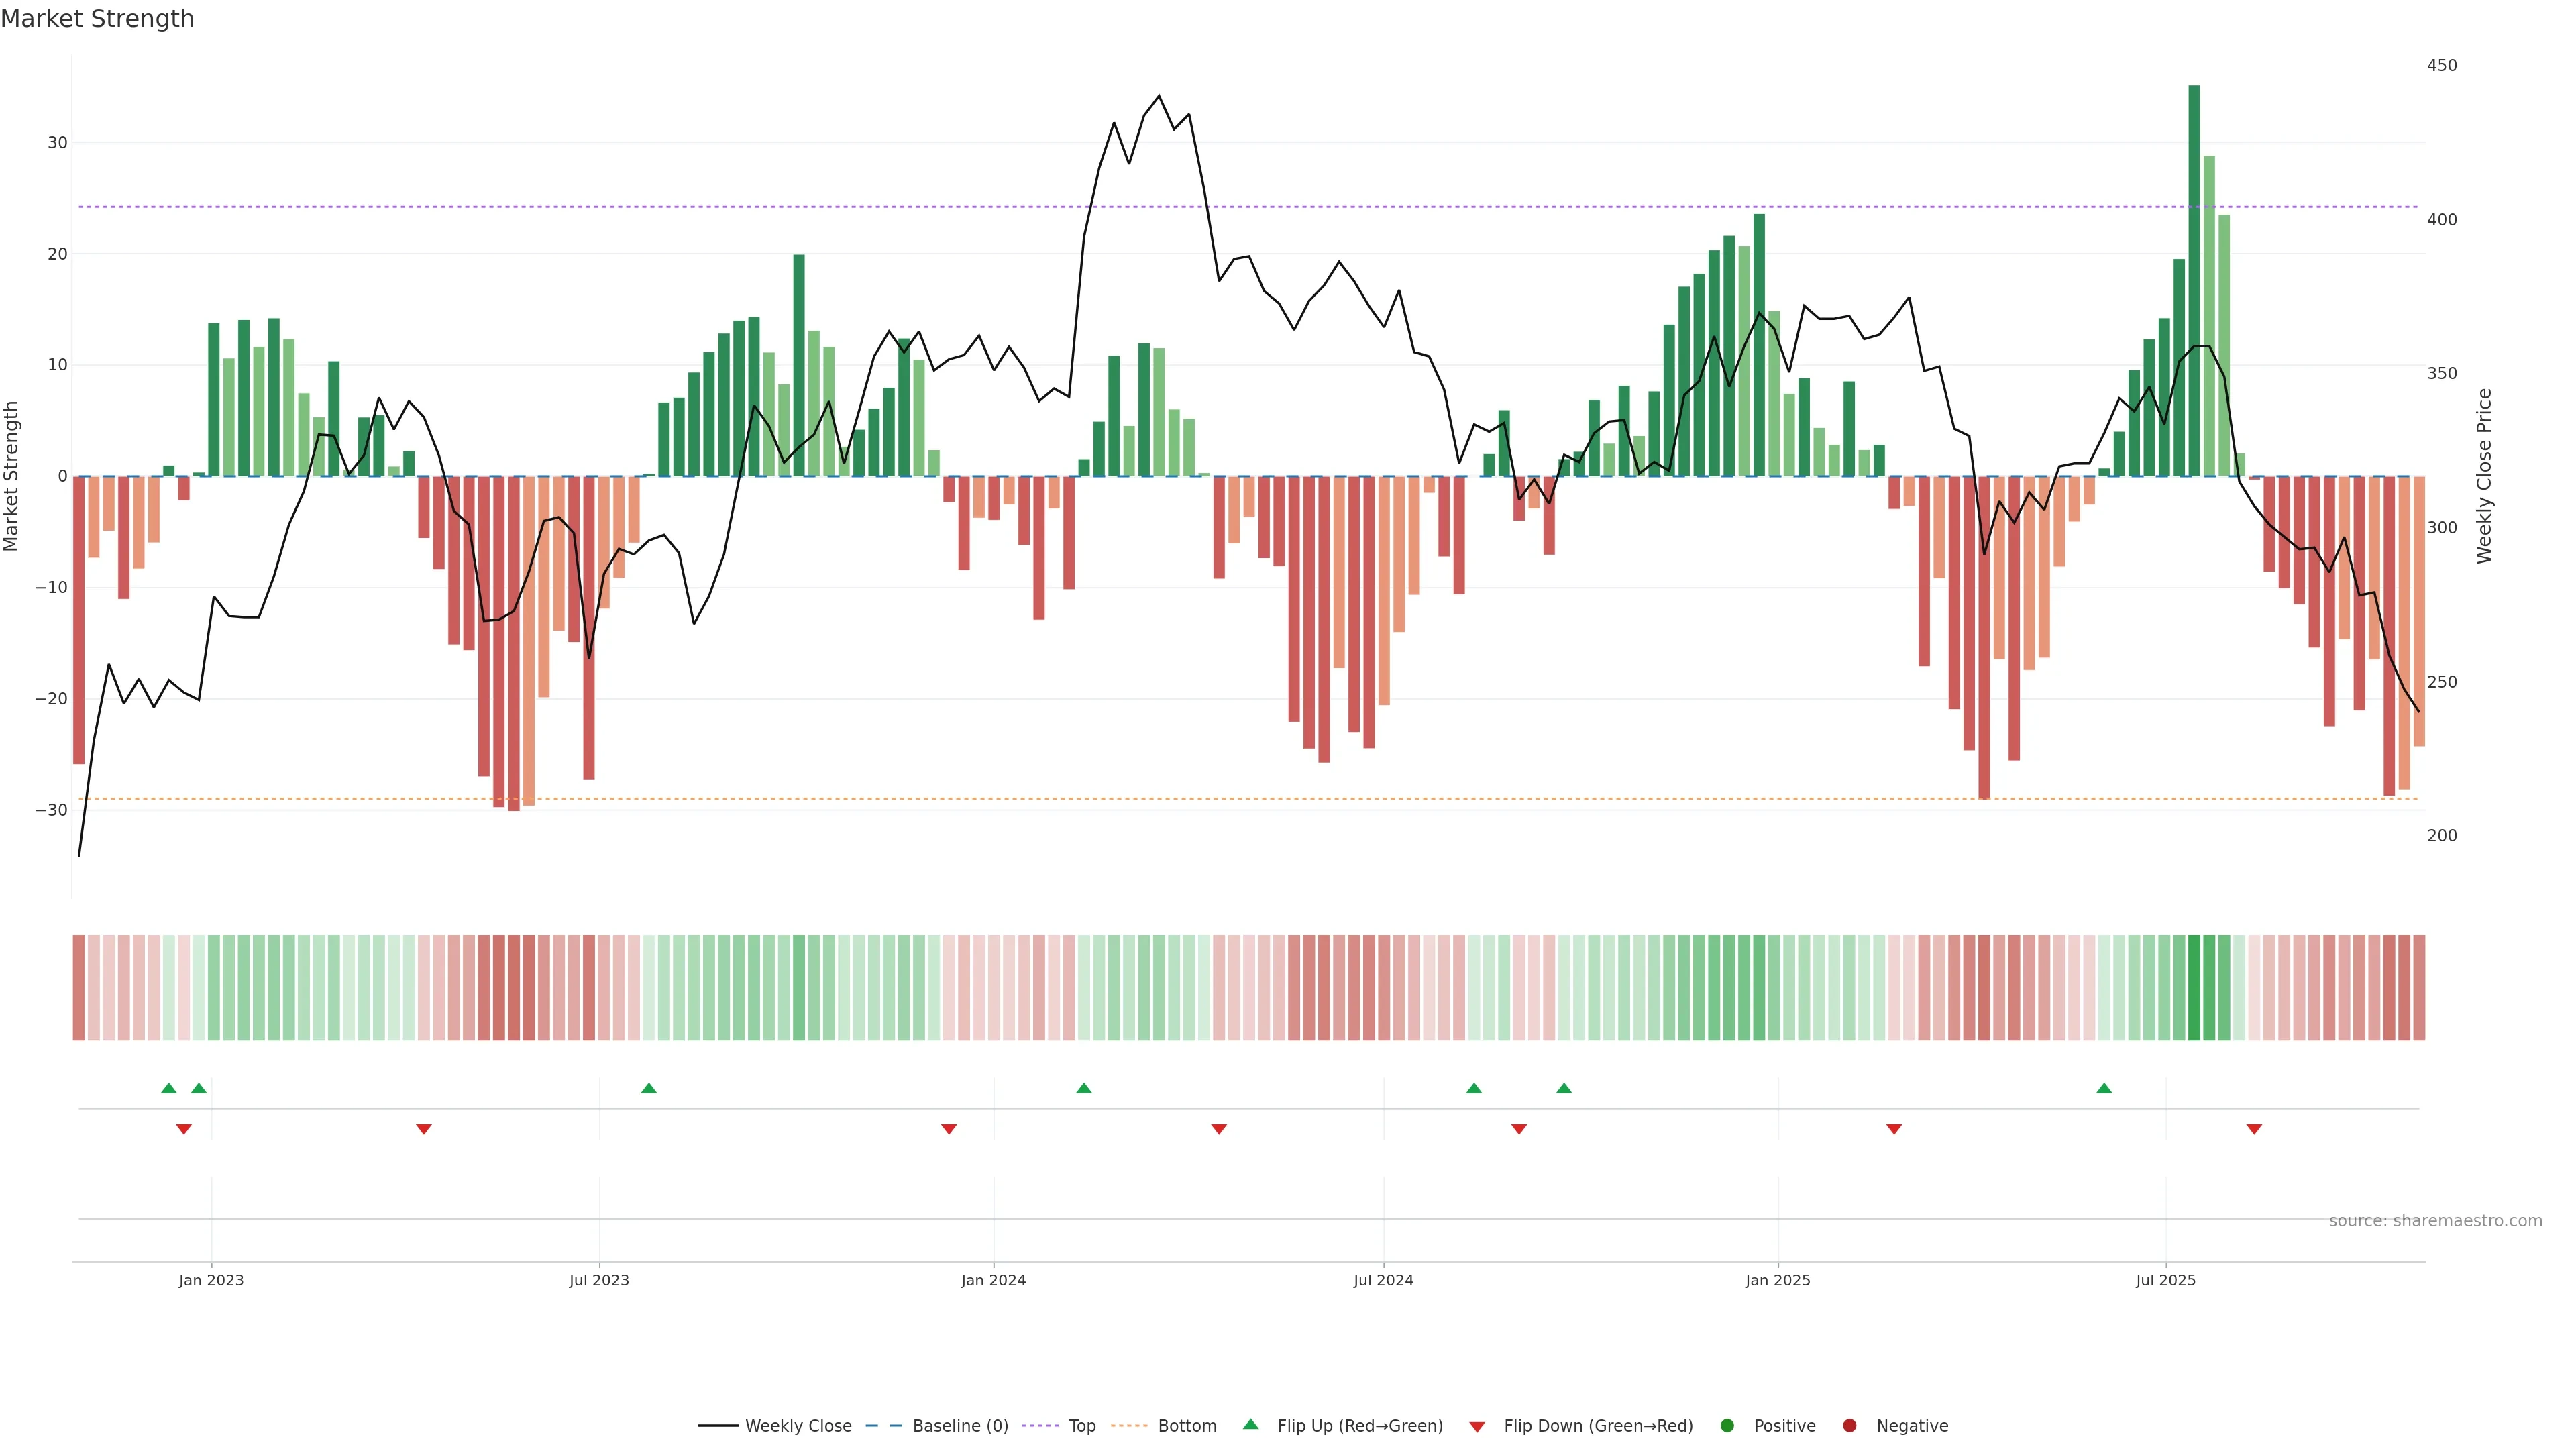Viewport: 2576px width, 1449px height.
Task: Click flip-up marker before Jul 2025
Action: pyautogui.click(x=2104, y=1088)
